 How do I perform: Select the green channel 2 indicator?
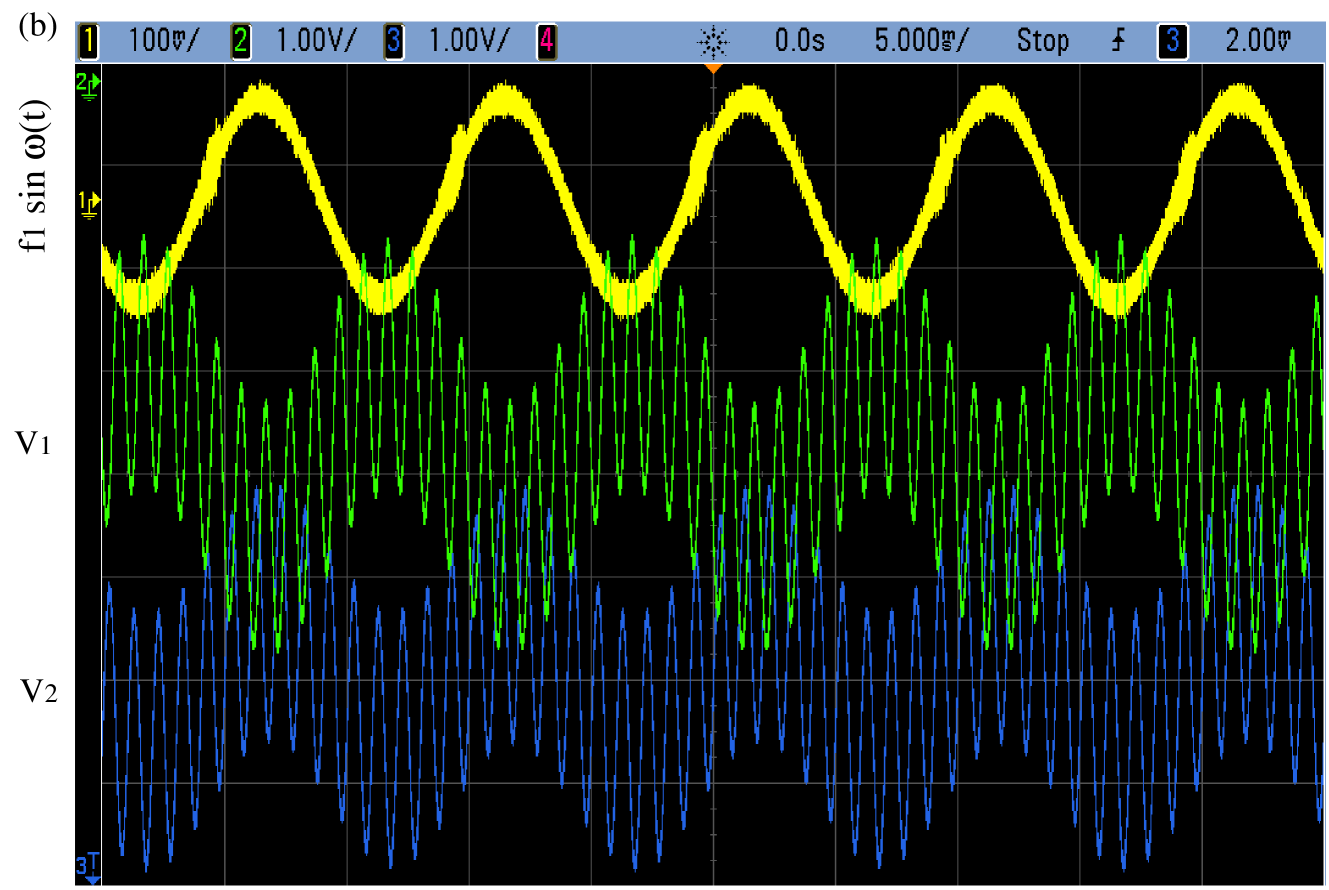coord(241,42)
